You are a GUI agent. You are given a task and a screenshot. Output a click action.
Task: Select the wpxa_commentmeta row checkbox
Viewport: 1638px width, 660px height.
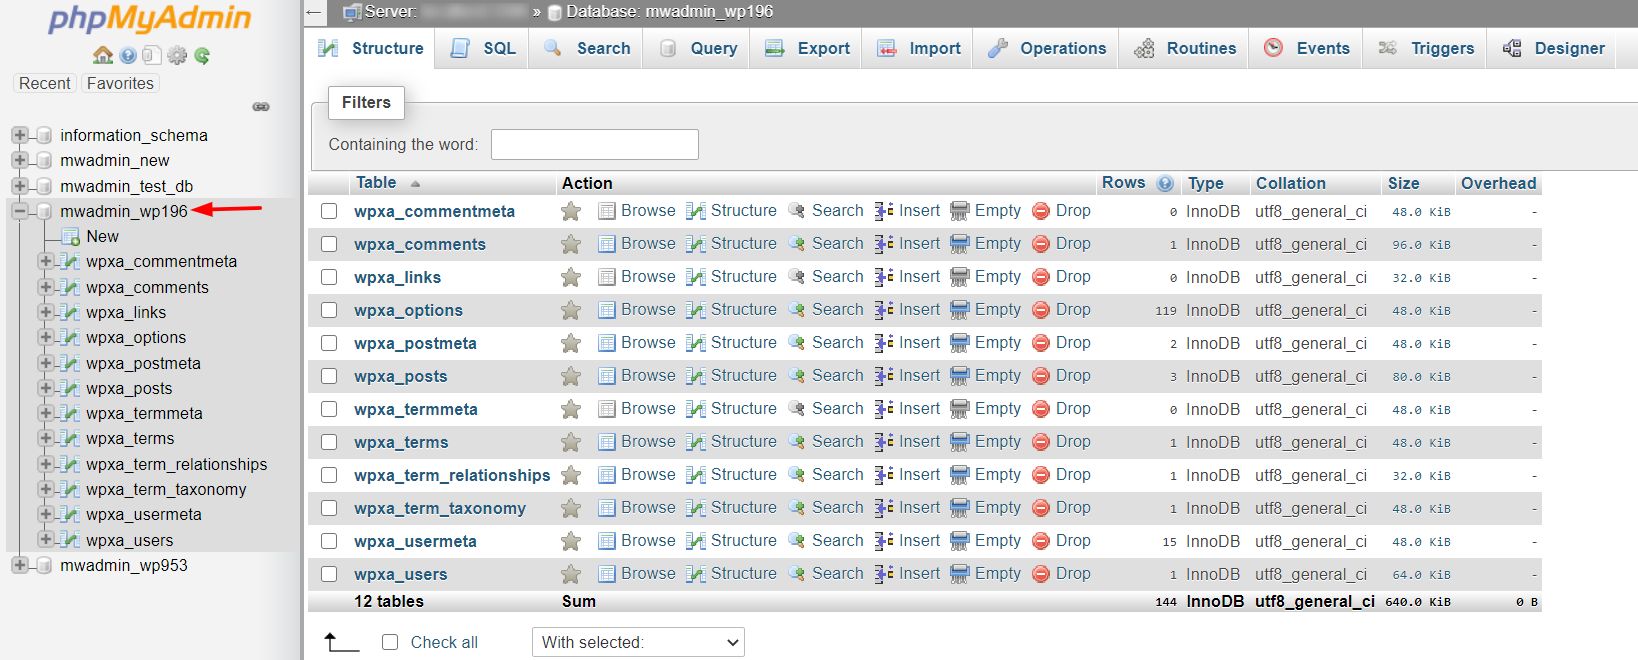pyautogui.click(x=329, y=211)
